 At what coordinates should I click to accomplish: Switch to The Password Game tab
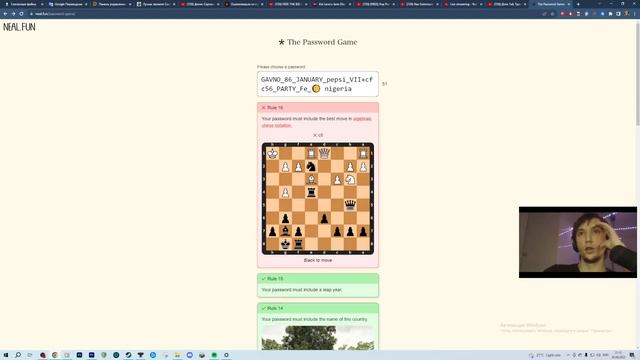[550, 4]
